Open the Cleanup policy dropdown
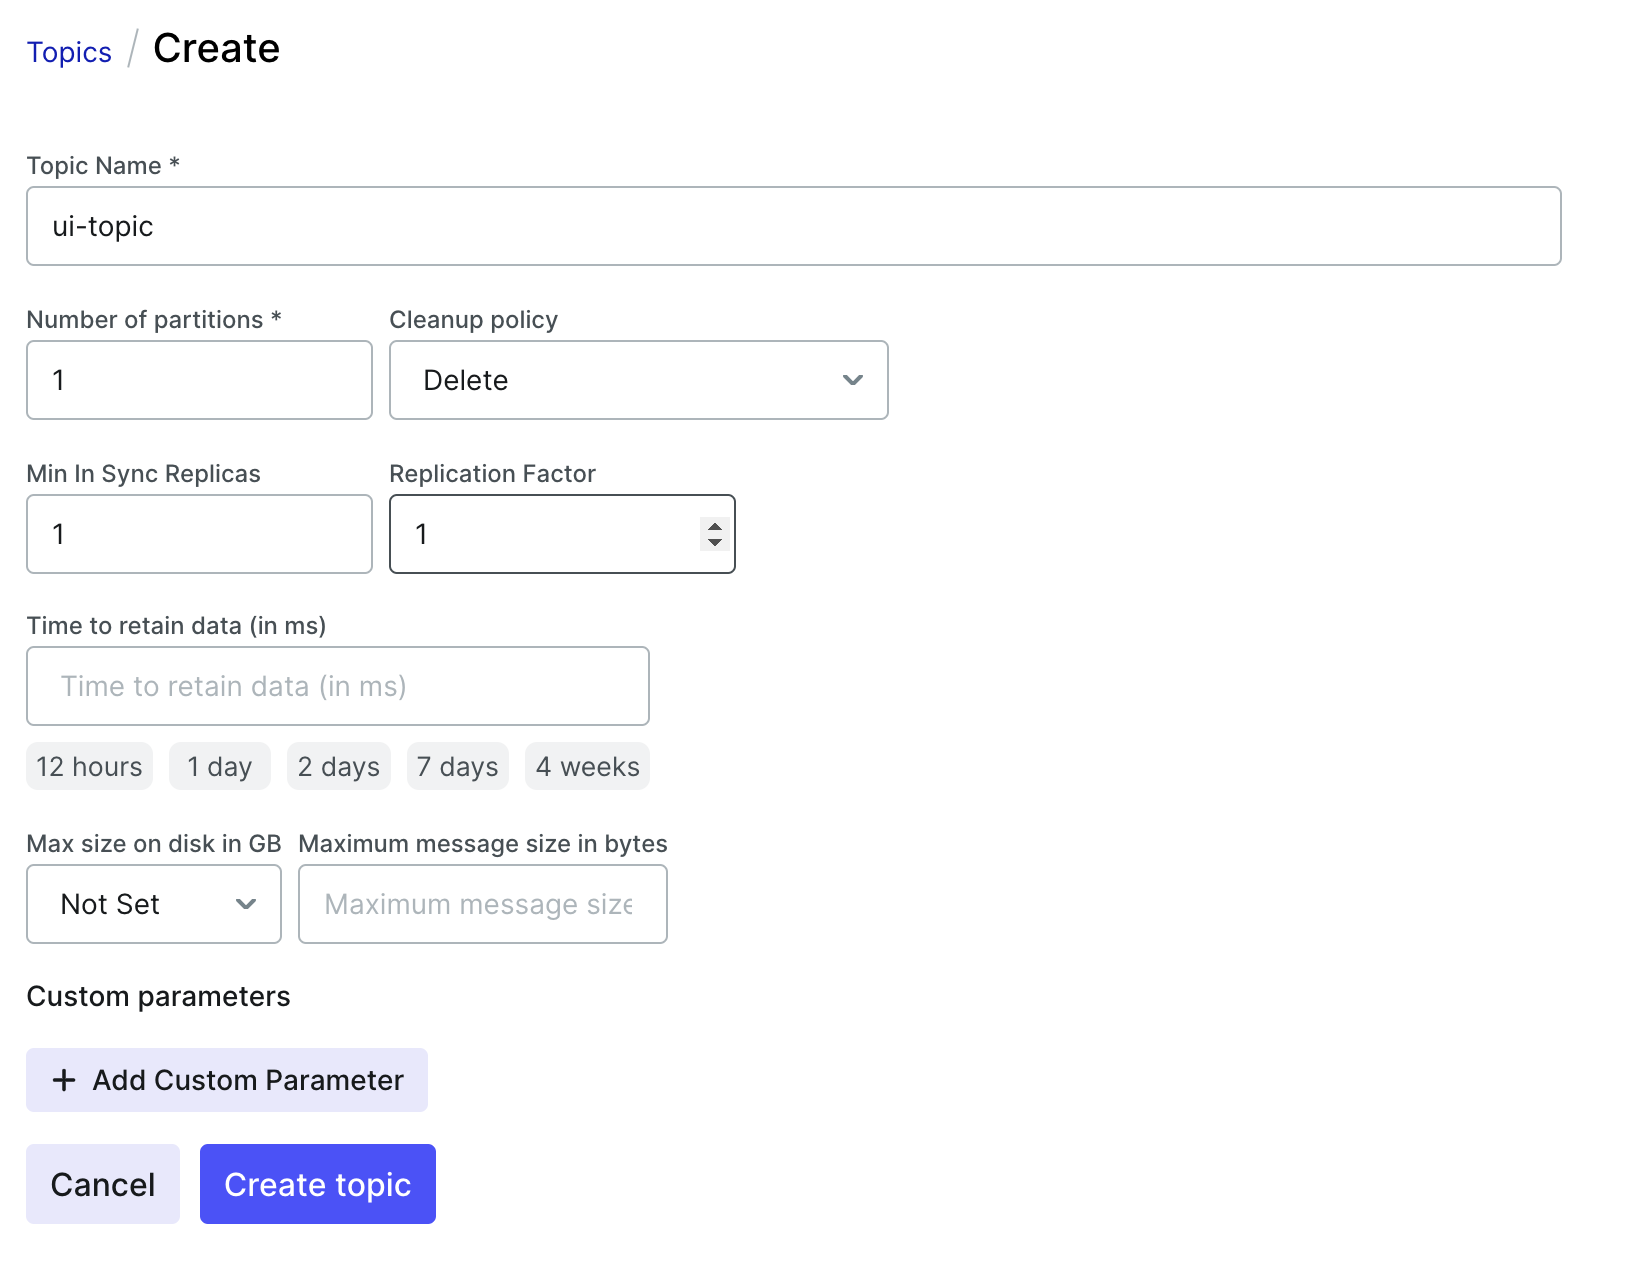This screenshot has height=1264, width=1636. coord(639,380)
